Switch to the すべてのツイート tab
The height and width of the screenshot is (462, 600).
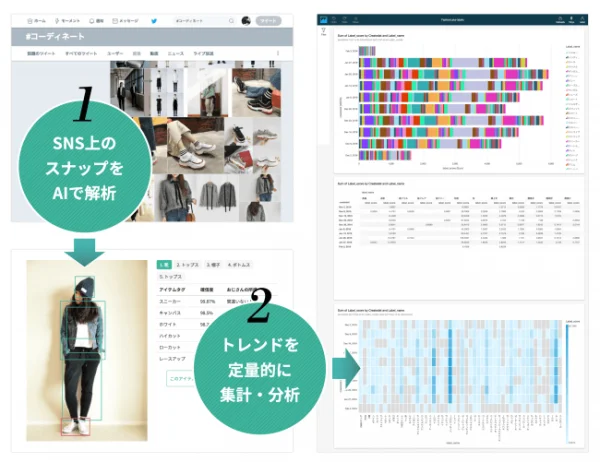(x=81, y=54)
